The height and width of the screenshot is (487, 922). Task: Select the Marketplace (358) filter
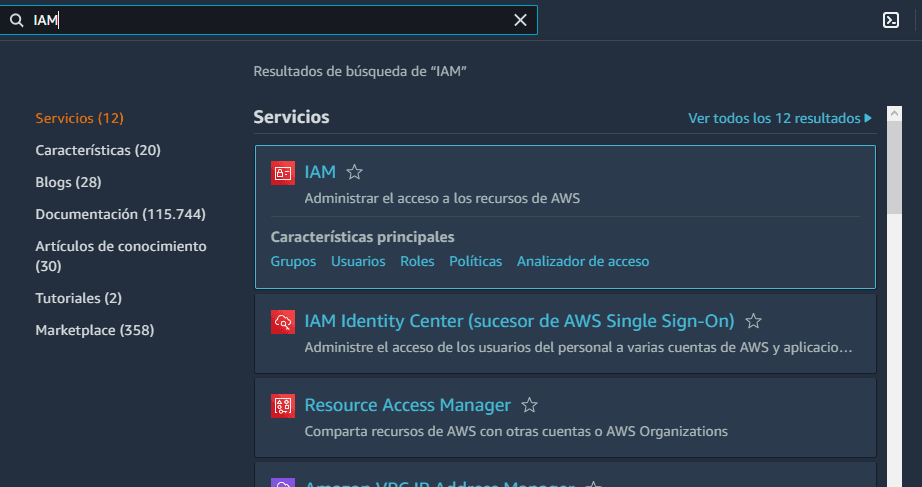[95, 330]
